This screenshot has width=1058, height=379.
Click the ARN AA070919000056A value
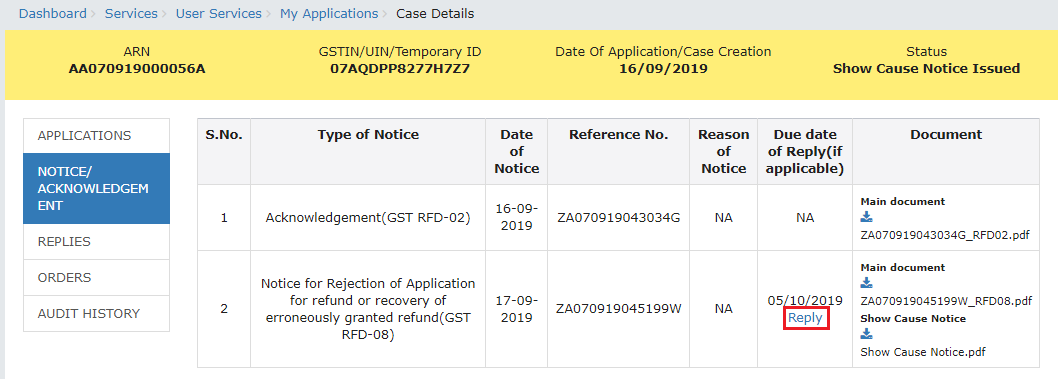coord(137,69)
